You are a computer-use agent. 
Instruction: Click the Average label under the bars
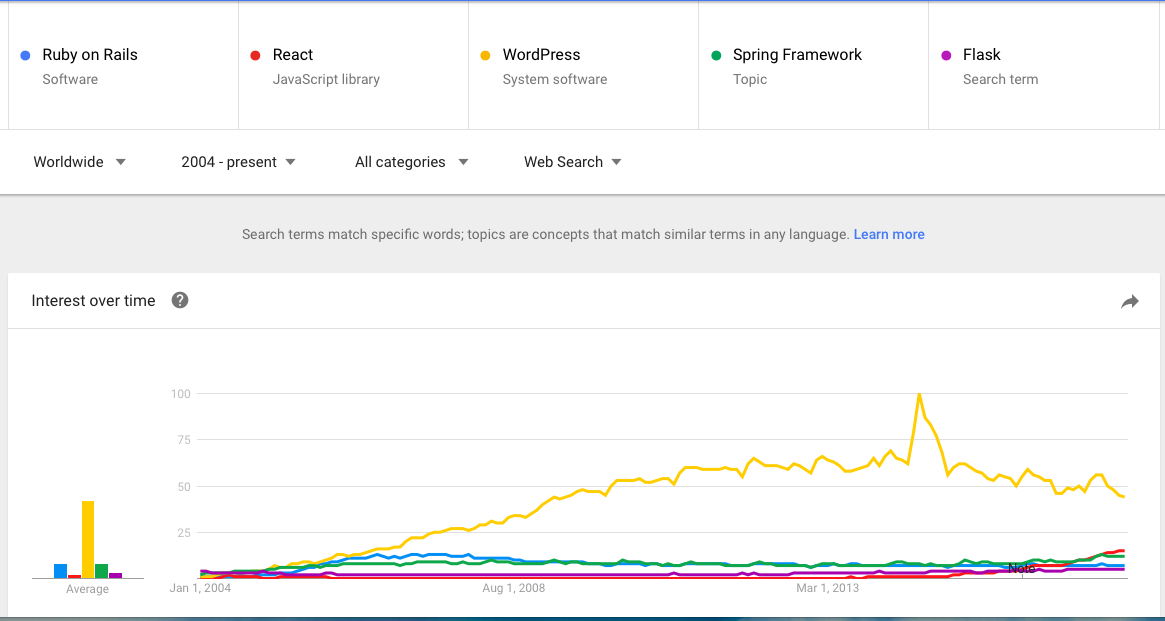click(88, 589)
